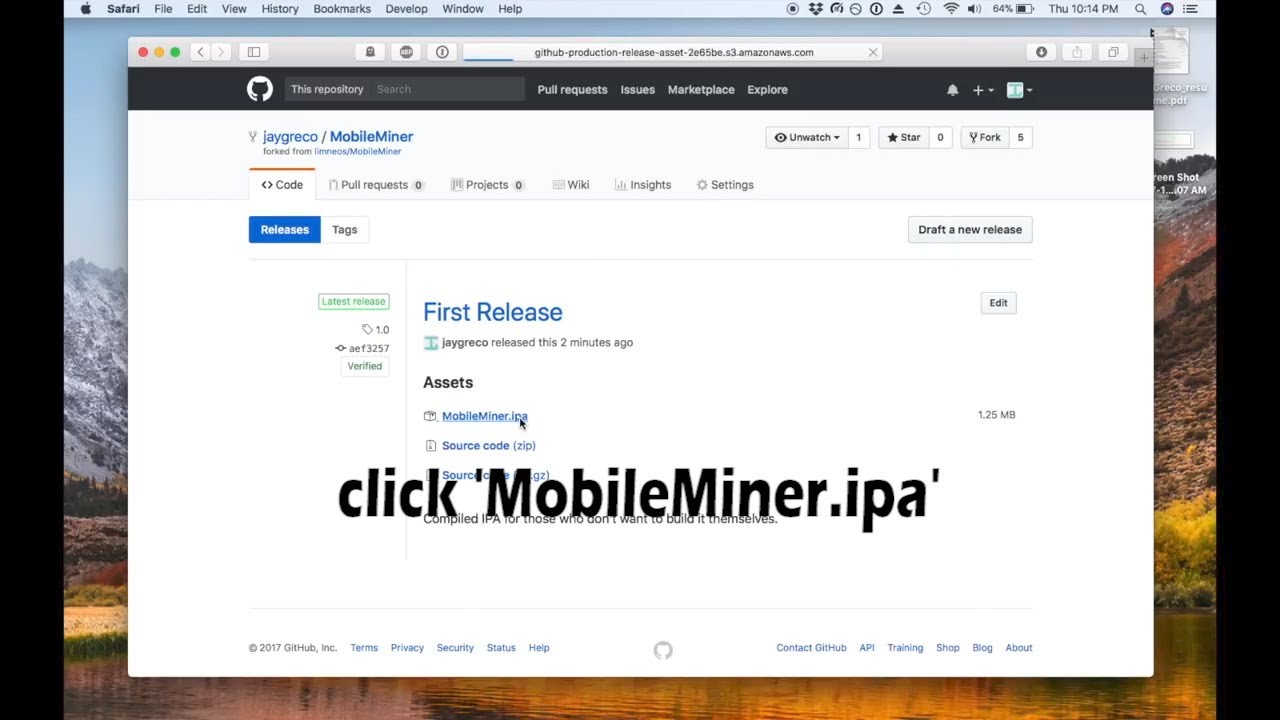1280x720 pixels.
Task: Open the GitHub home logo
Action: [260, 89]
